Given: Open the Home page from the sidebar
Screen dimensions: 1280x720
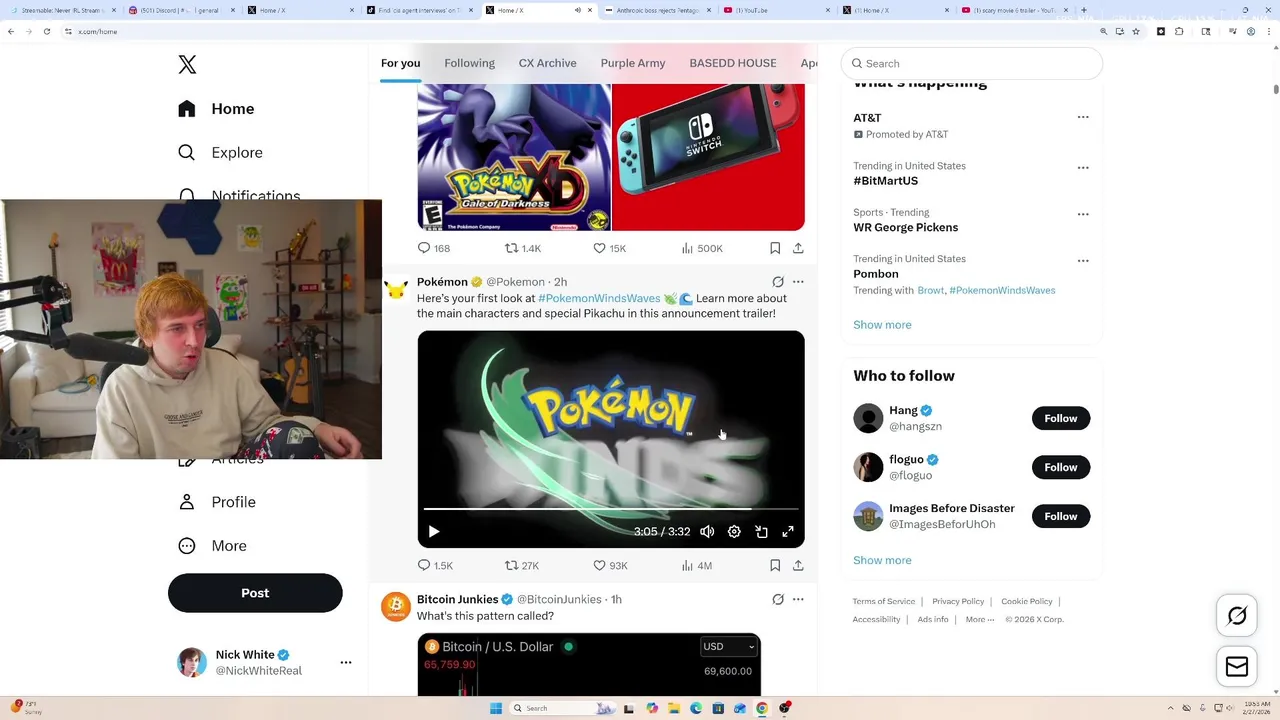Looking at the screenshot, I should (216, 109).
